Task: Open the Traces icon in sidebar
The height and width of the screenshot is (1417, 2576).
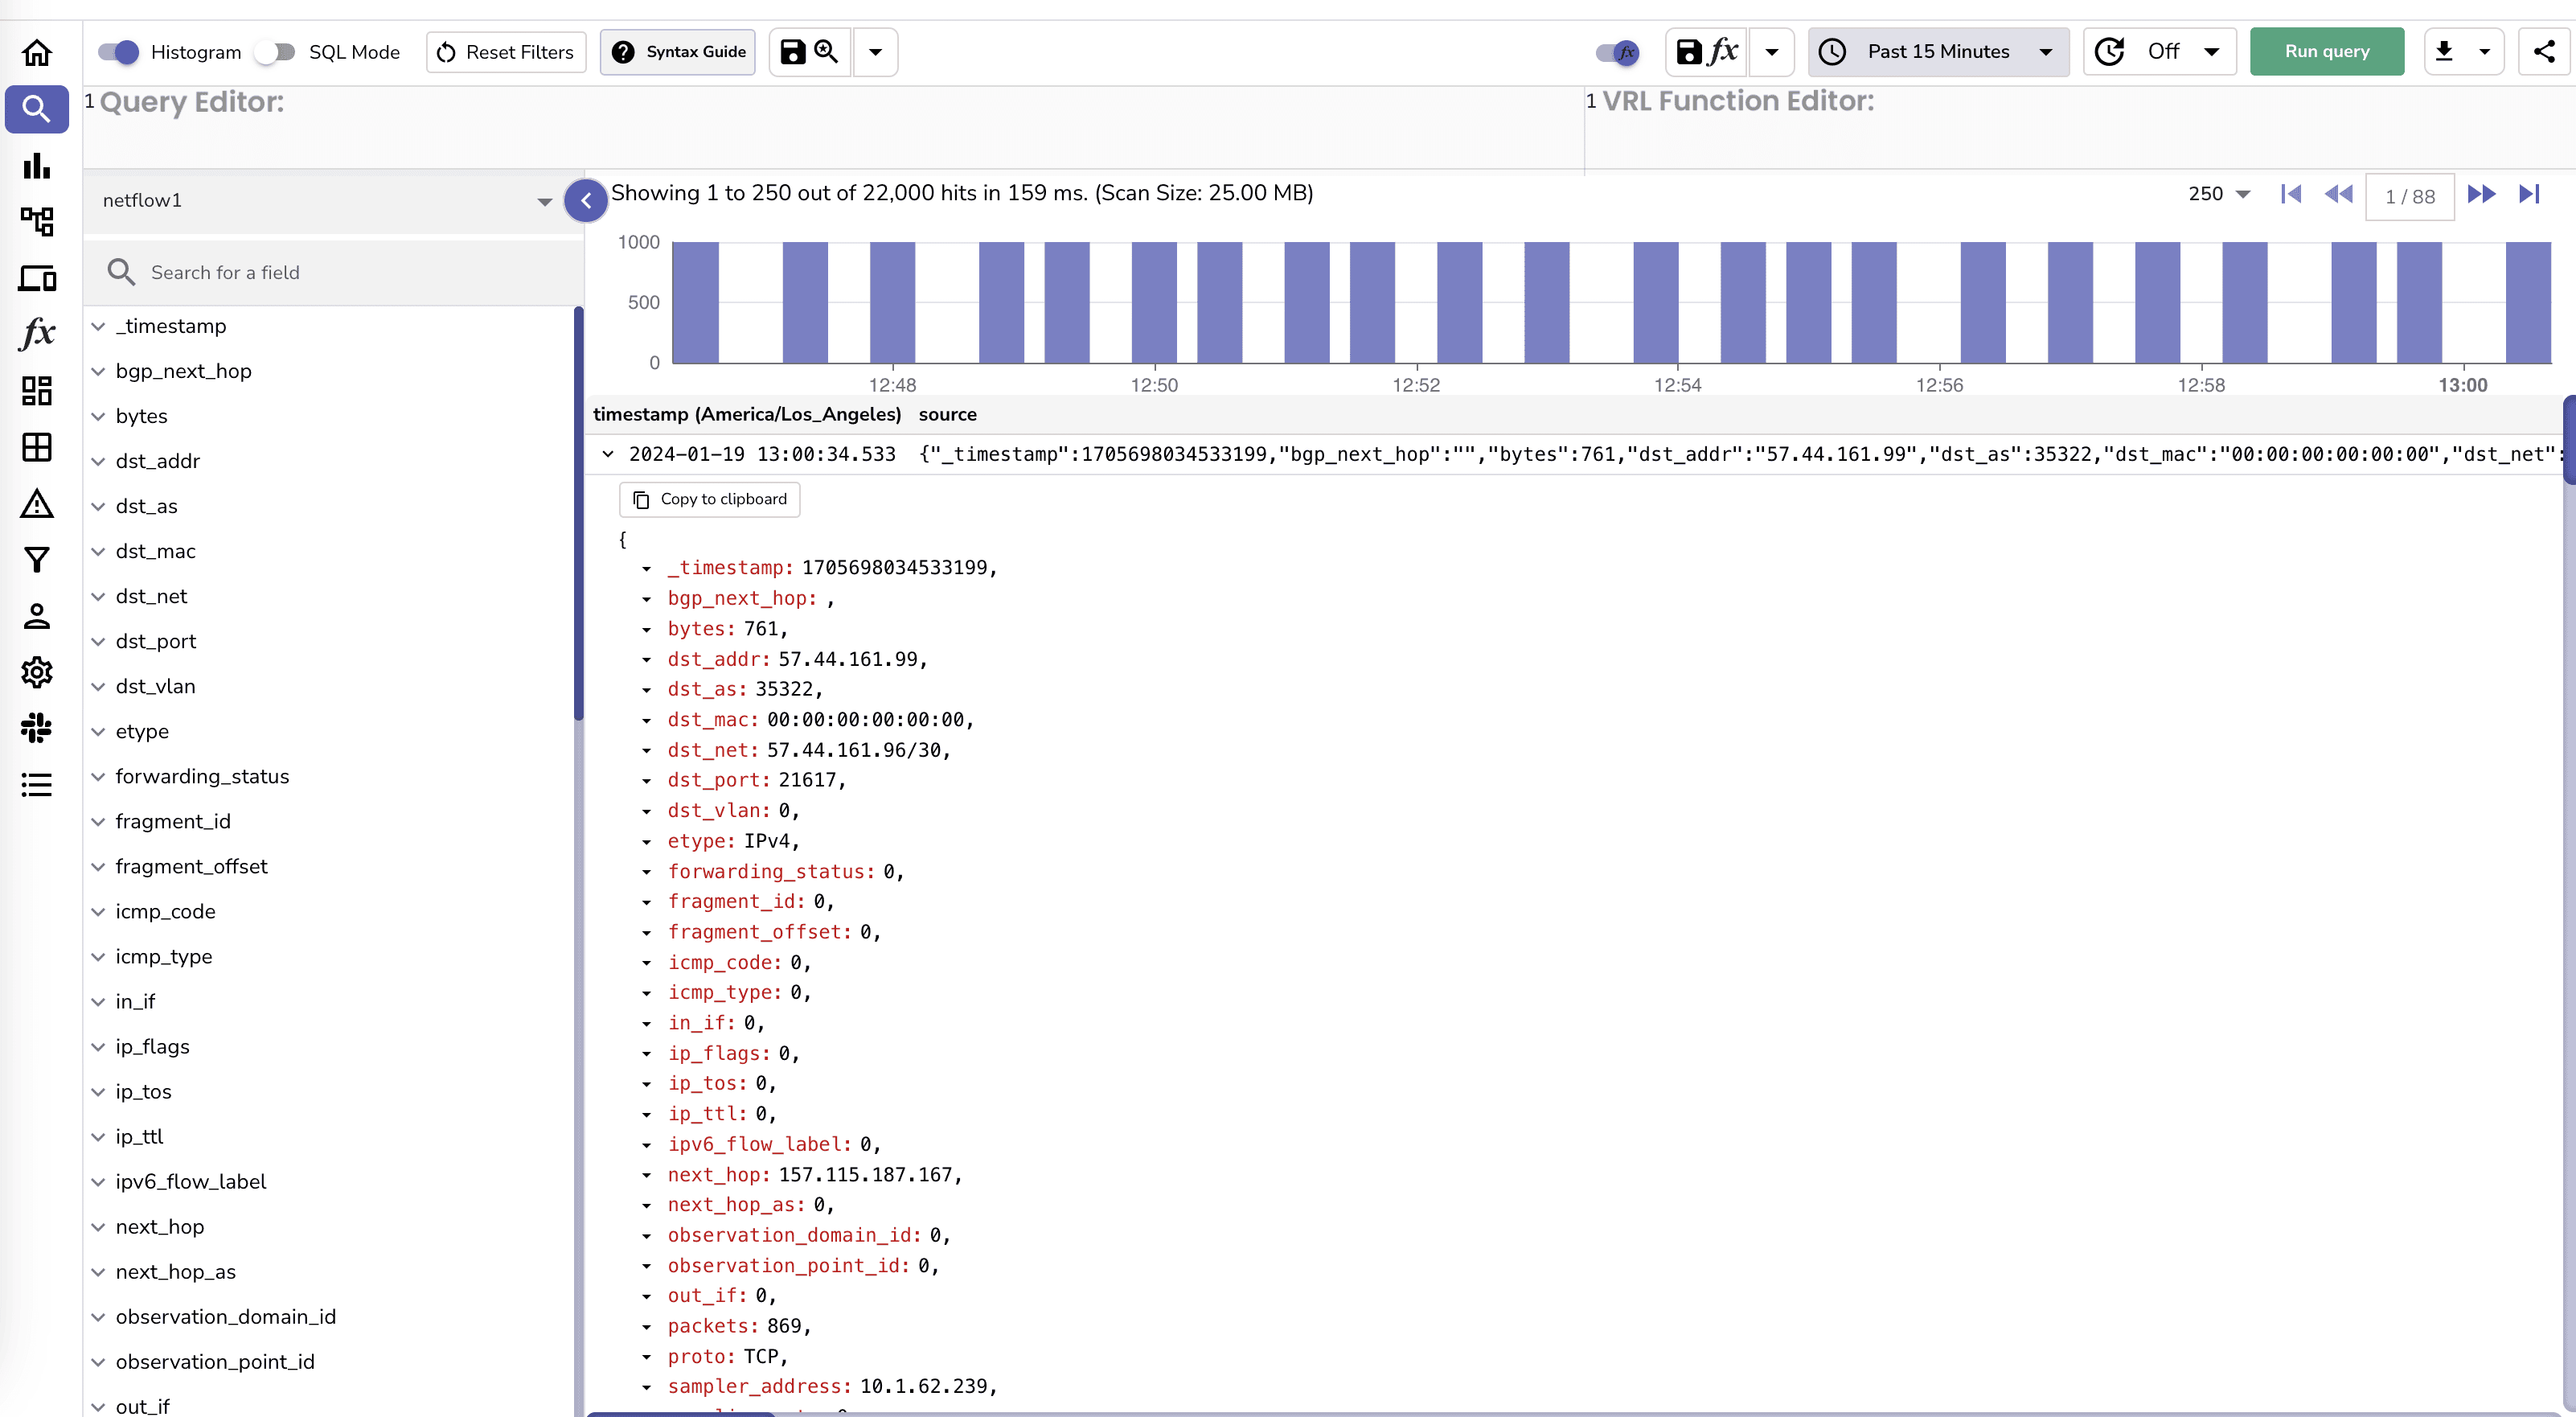Action: click(37, 222)
